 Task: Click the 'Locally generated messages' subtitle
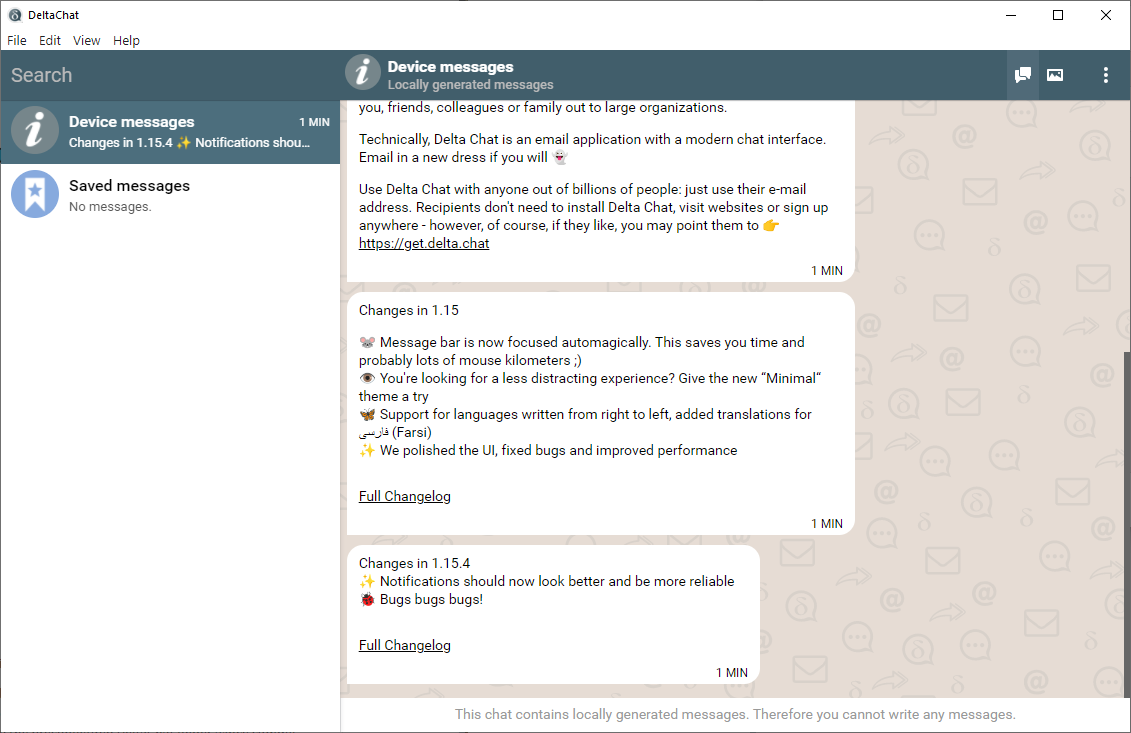point(470,85)
